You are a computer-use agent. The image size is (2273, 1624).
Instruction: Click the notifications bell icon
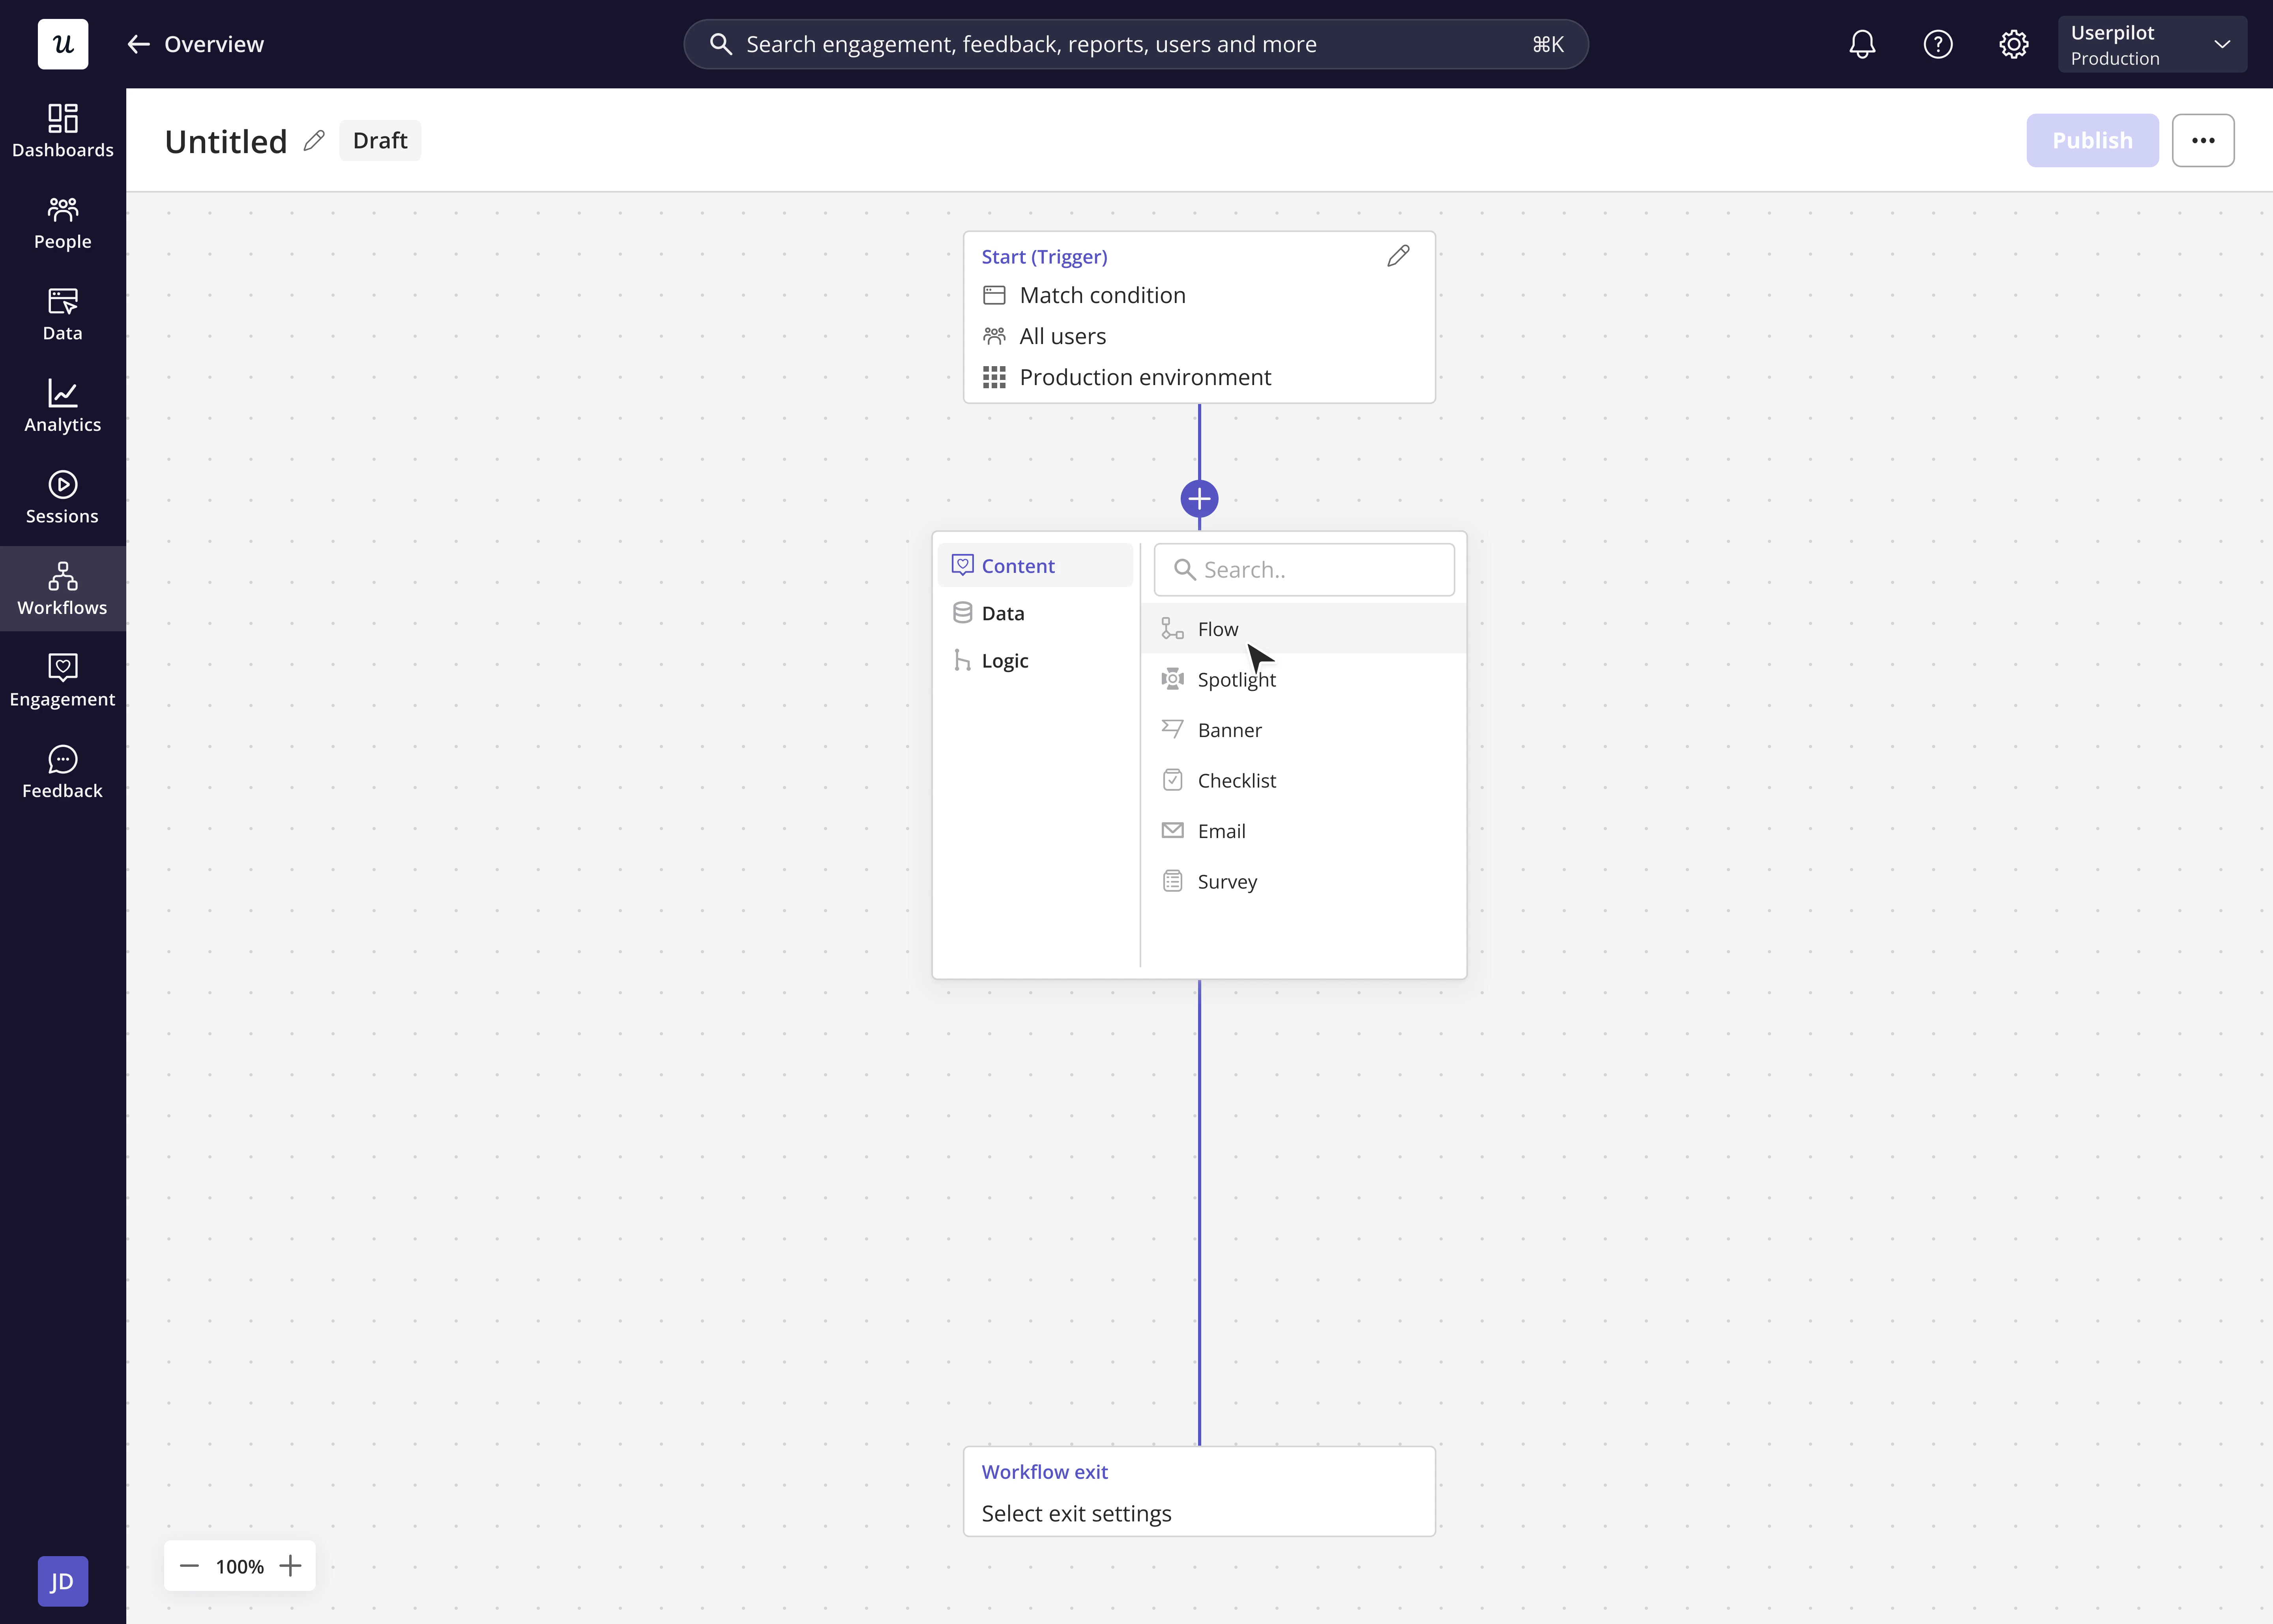(1861, 44)
